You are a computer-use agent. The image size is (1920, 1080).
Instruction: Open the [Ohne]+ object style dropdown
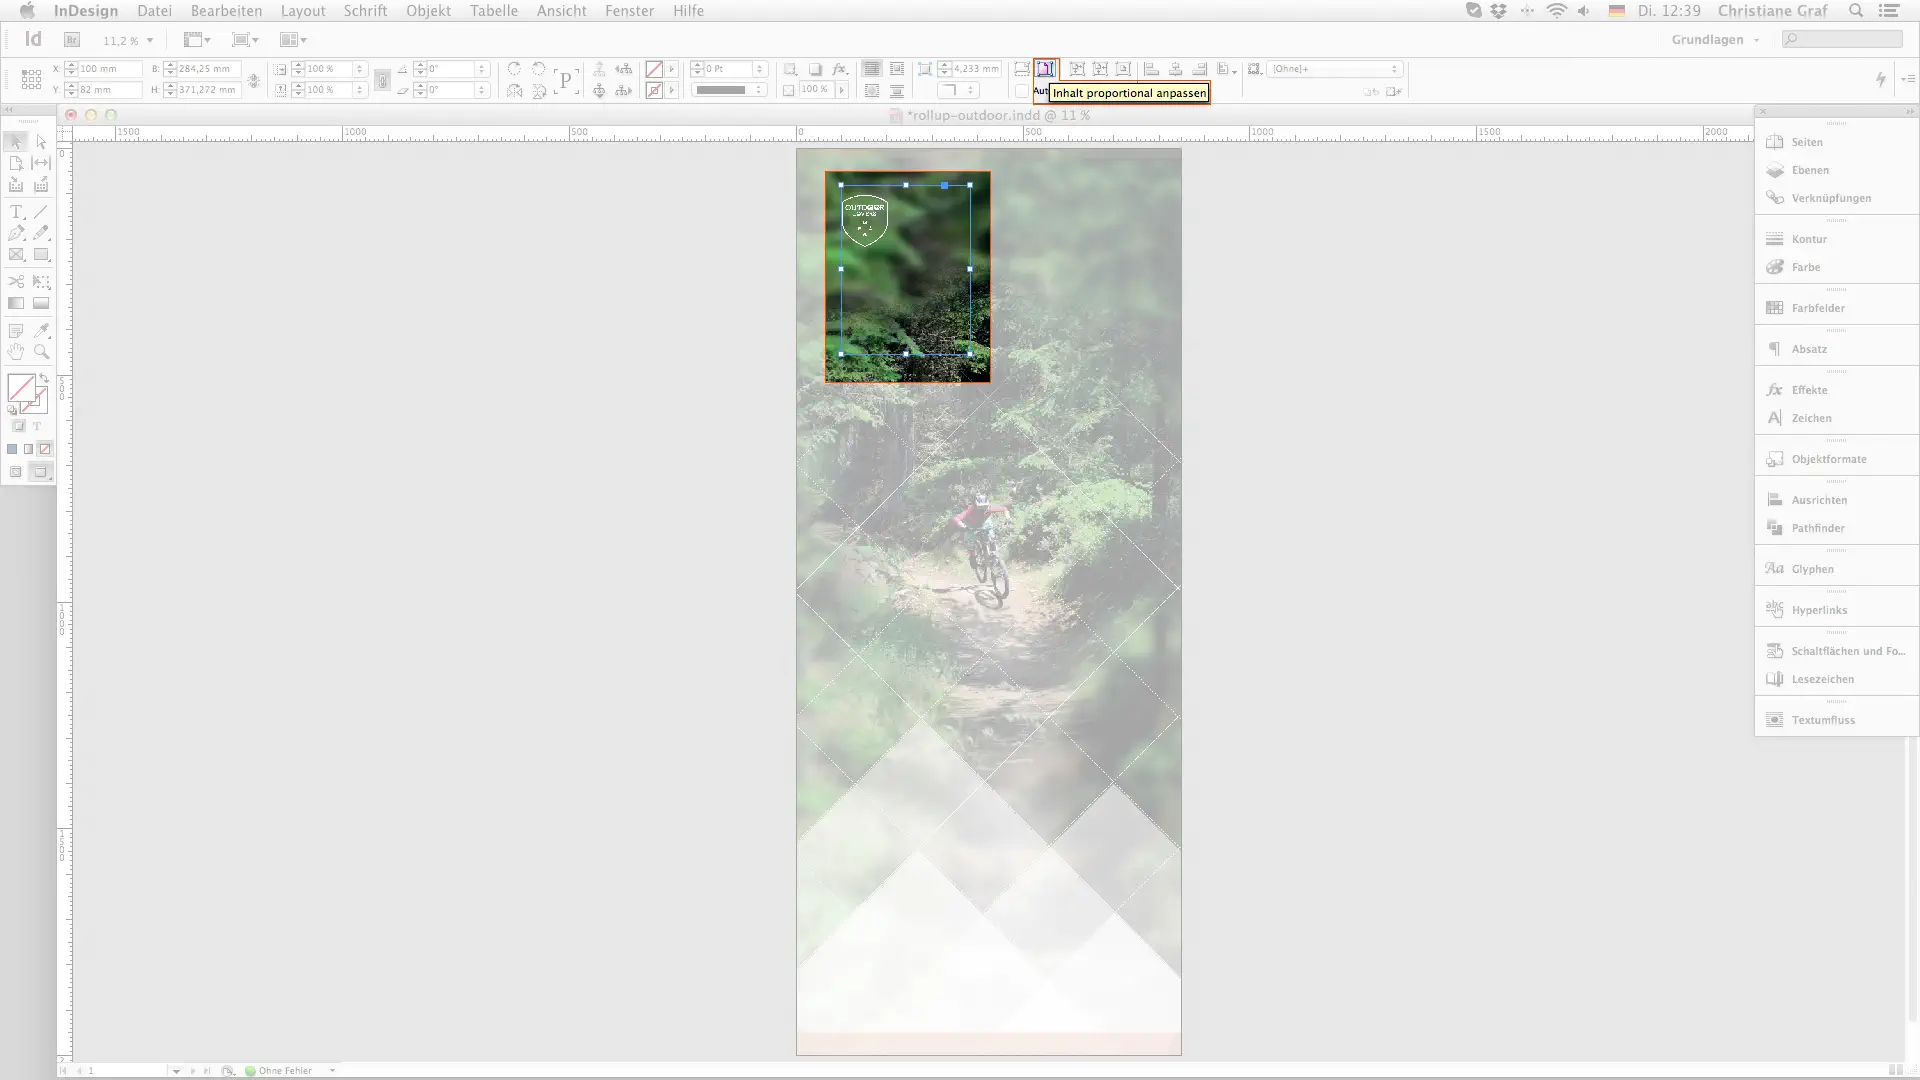pyautogui.click(x=1335, y=69)
